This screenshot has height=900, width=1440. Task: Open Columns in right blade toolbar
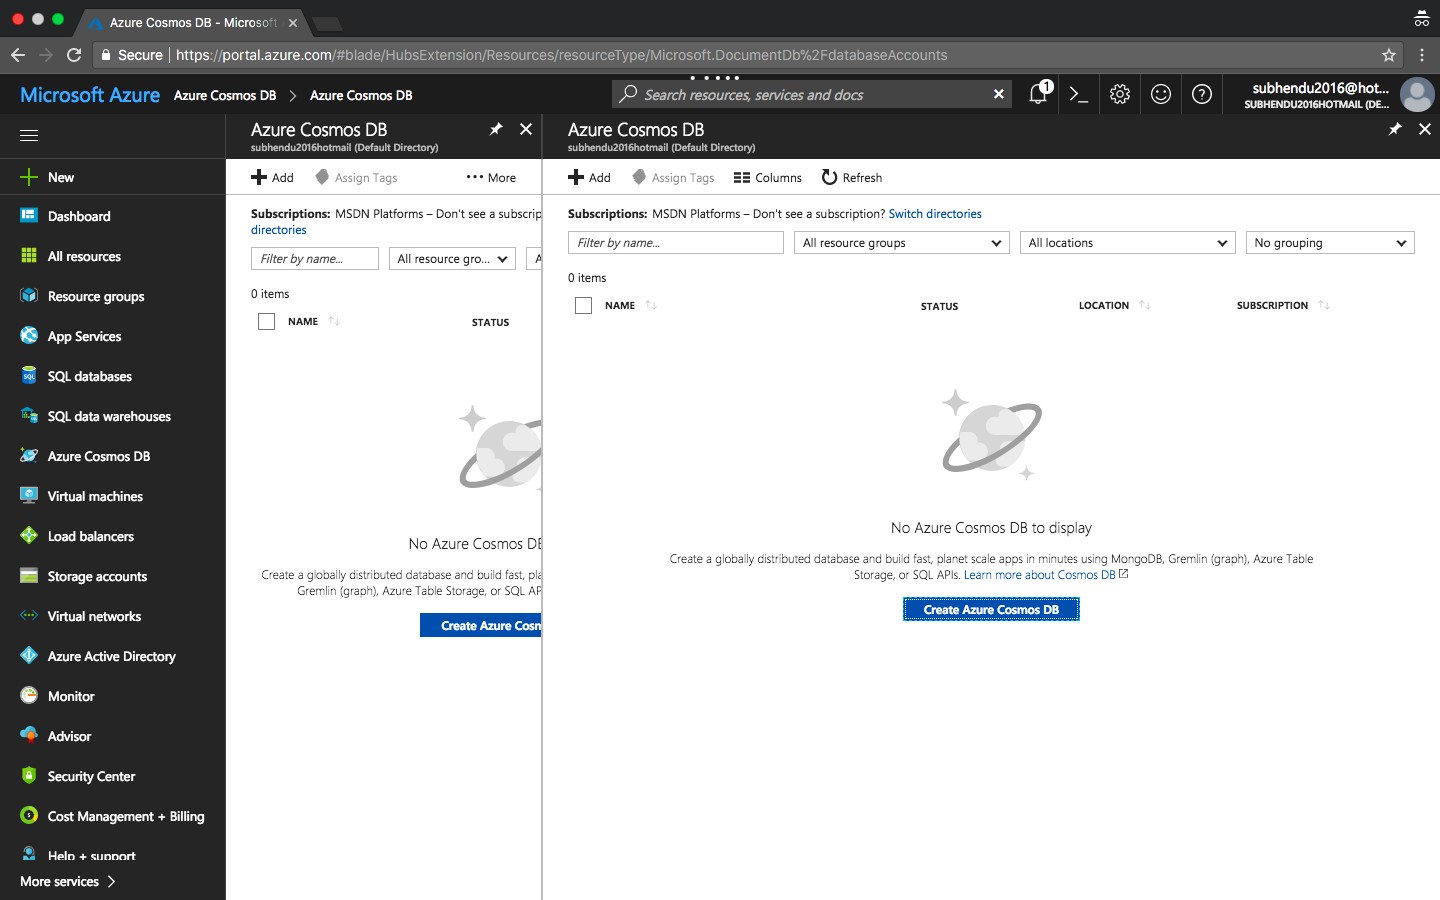768,178
